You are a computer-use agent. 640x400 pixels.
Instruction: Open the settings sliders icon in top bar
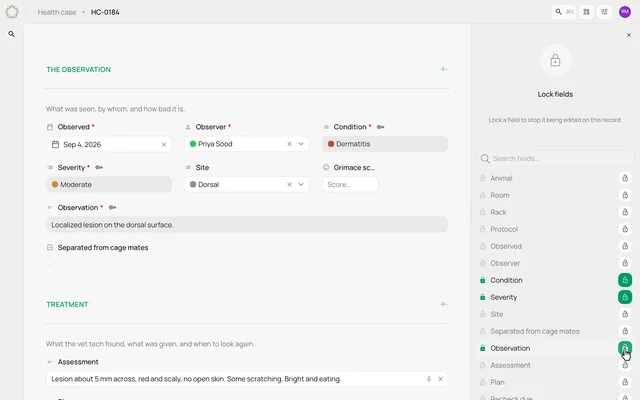coord(604,12)
